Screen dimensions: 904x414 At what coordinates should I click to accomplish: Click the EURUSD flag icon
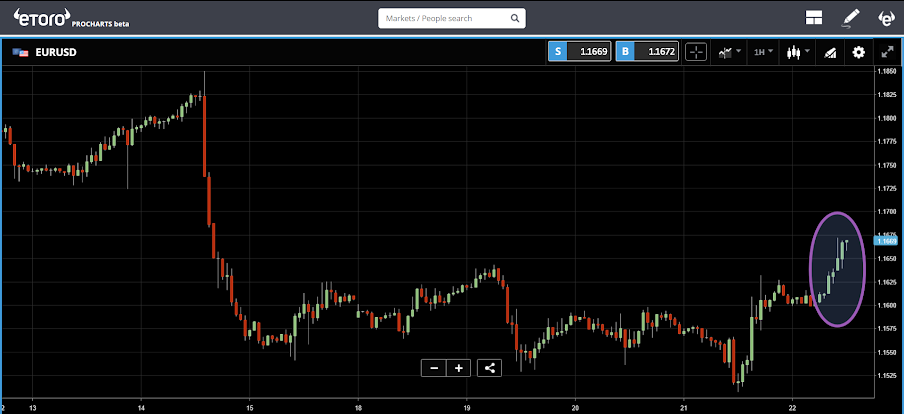(x=23, y=52)
